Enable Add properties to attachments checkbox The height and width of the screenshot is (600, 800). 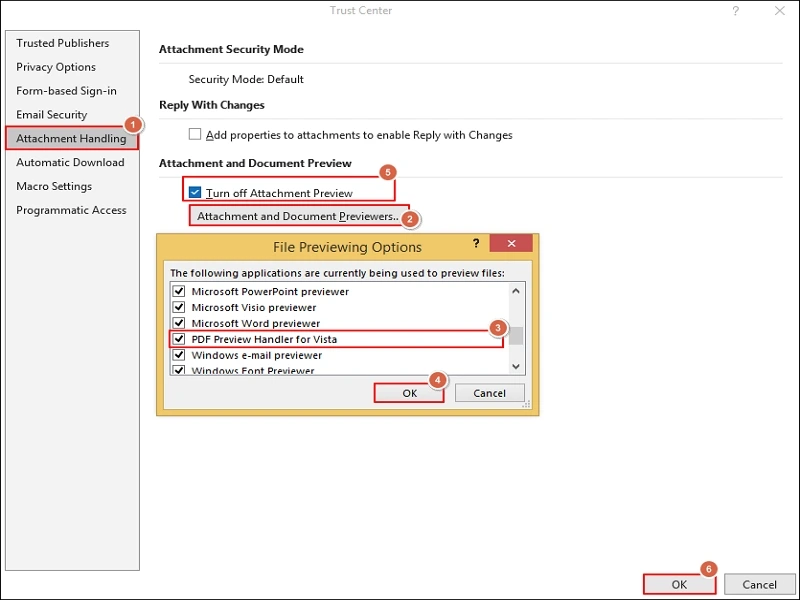(196, 134)
